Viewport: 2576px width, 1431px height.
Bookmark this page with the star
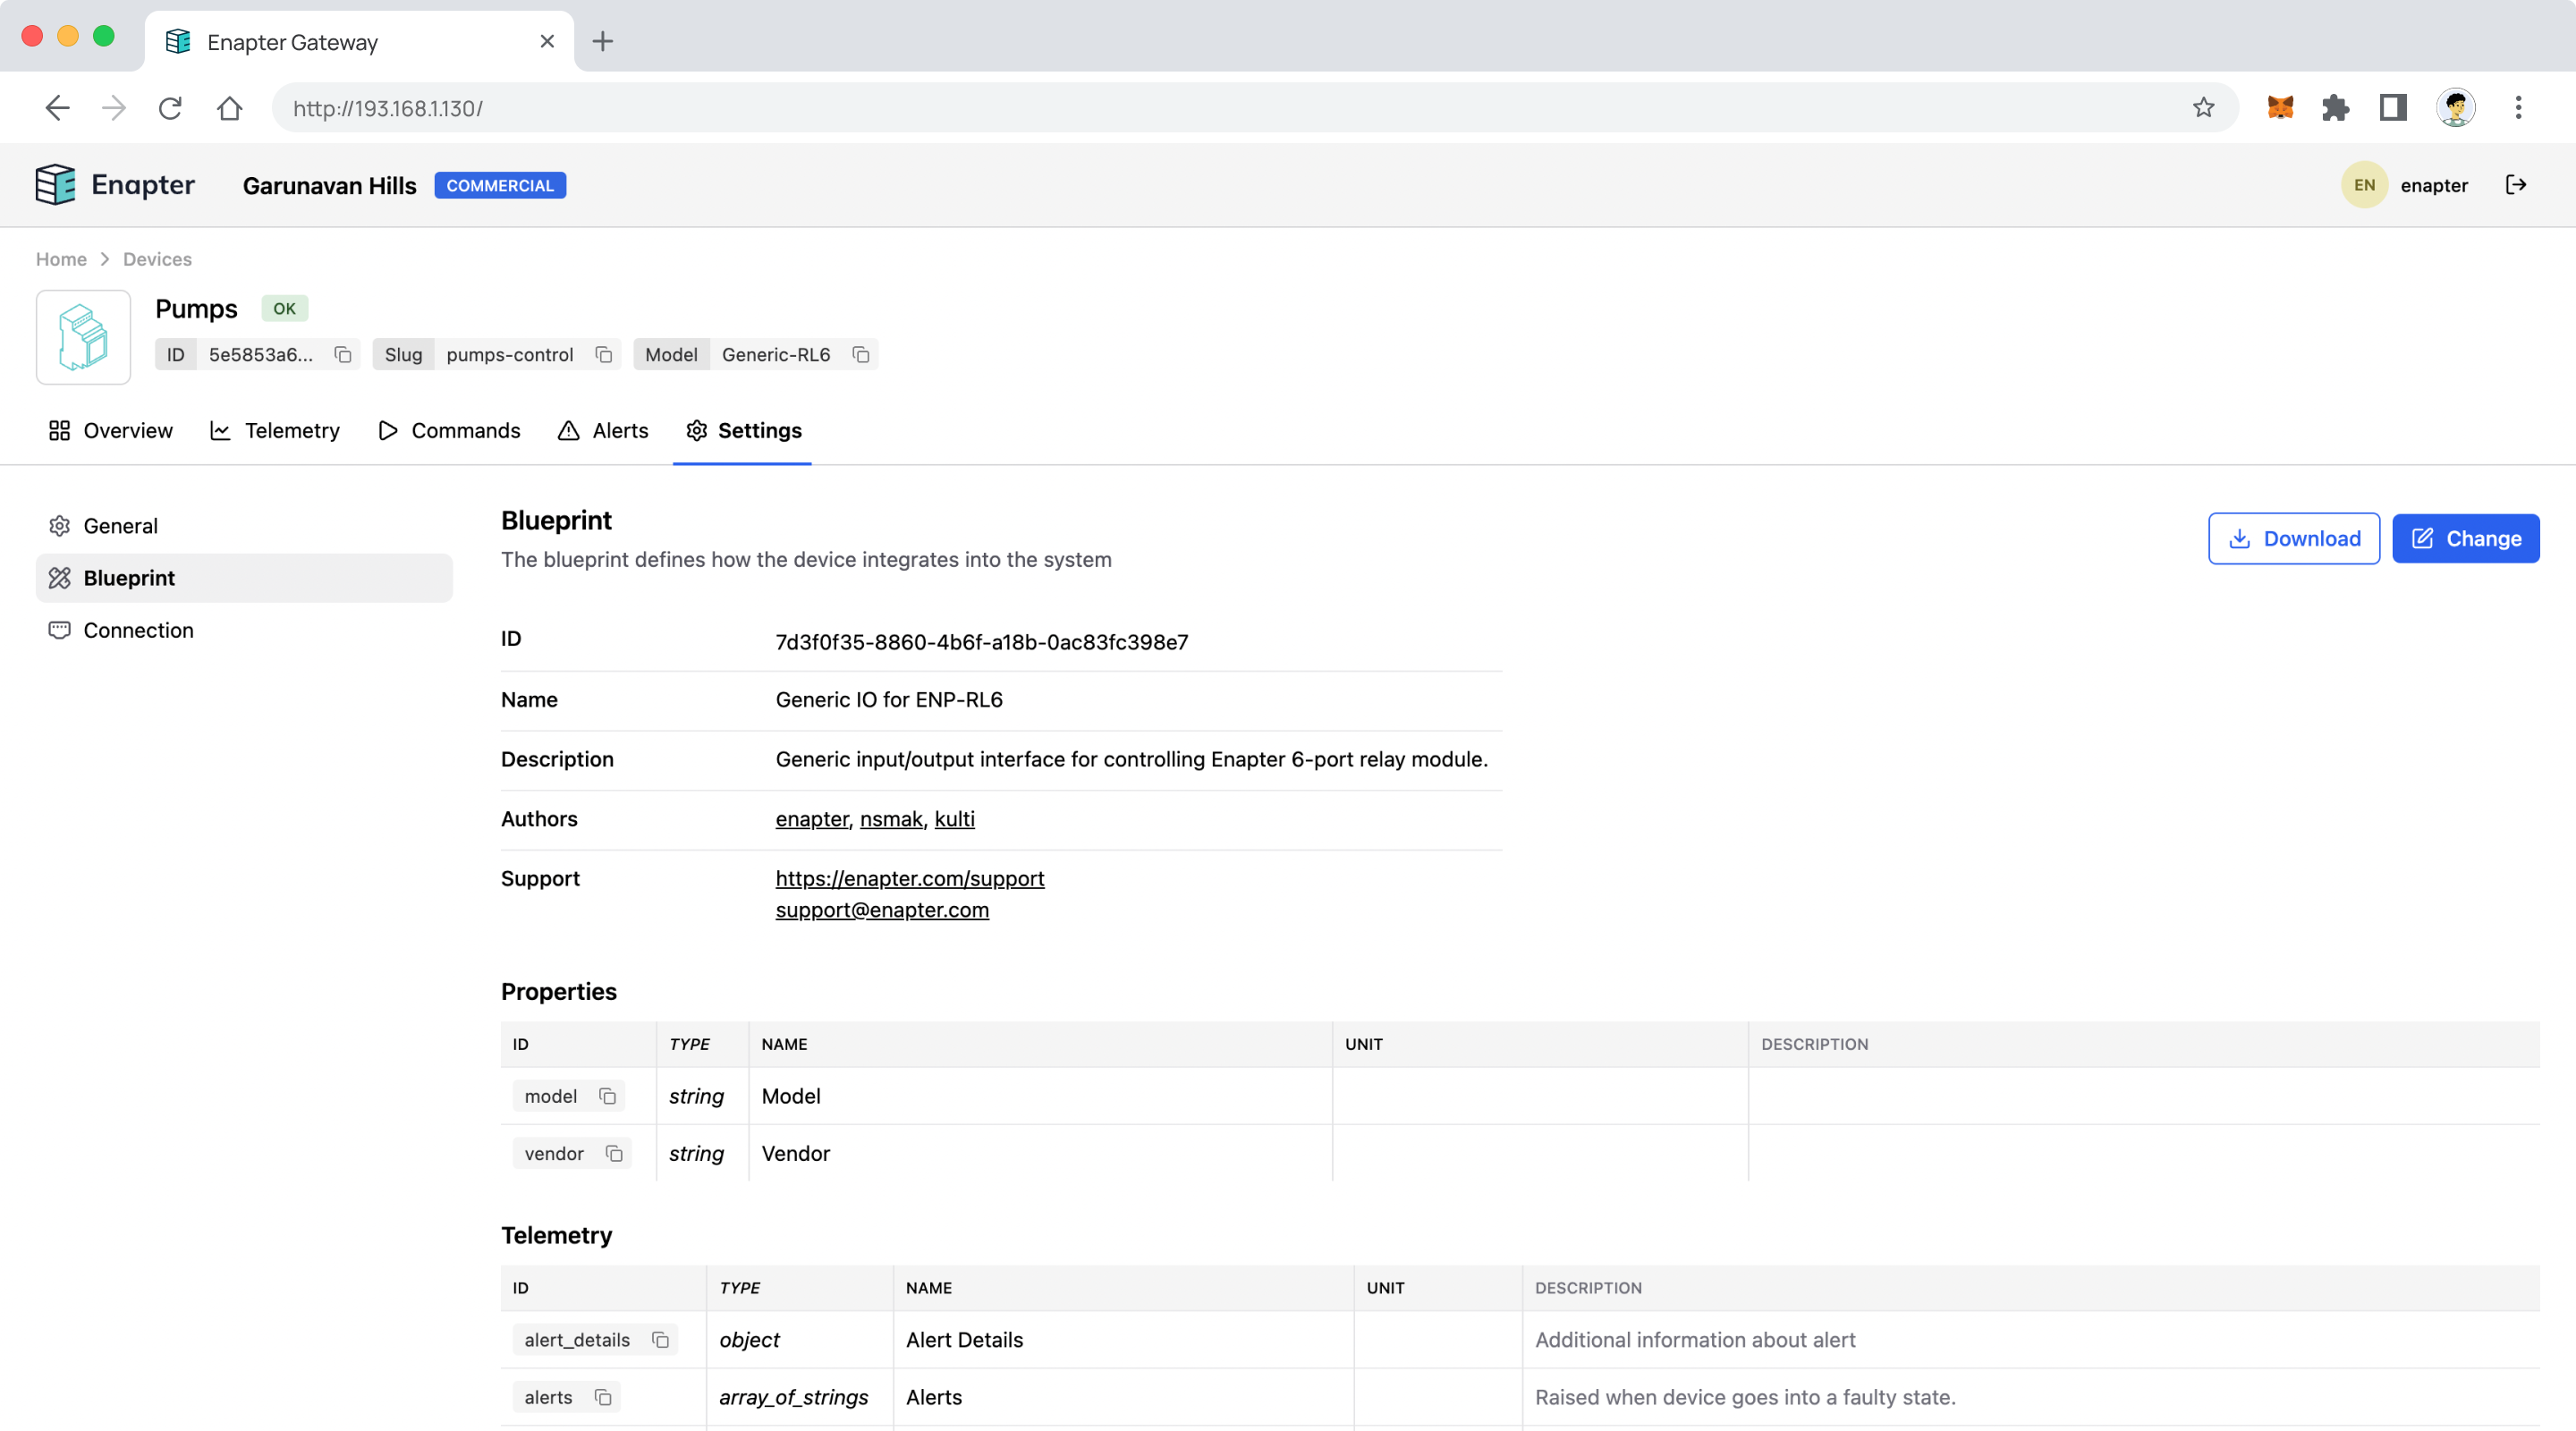(x=2203, y=108)
